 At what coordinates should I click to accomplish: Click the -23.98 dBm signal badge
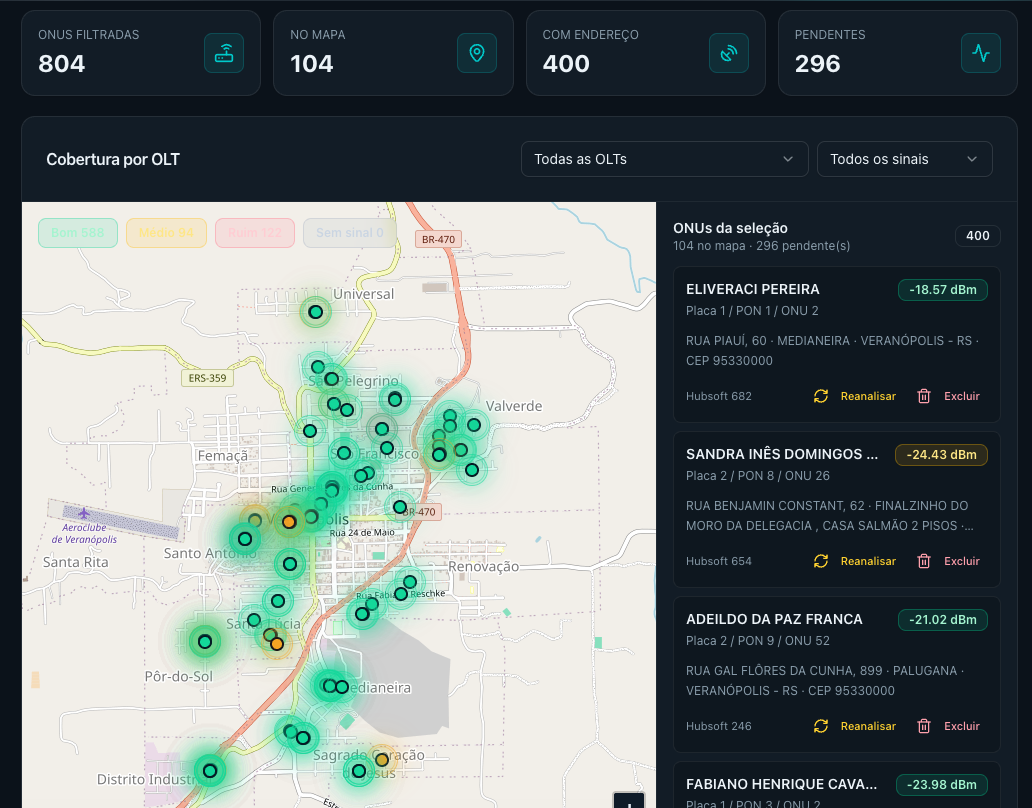[x=941, y=785]
